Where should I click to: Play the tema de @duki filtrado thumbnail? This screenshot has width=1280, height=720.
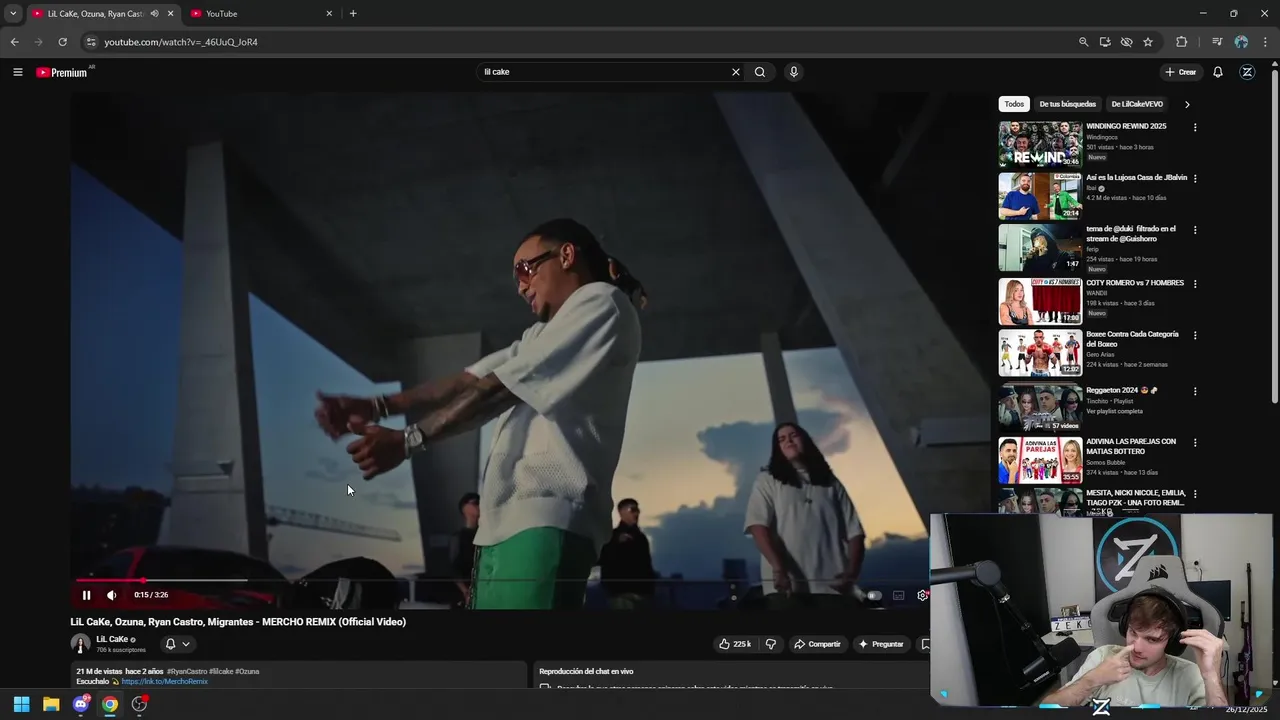point(1040,247)
